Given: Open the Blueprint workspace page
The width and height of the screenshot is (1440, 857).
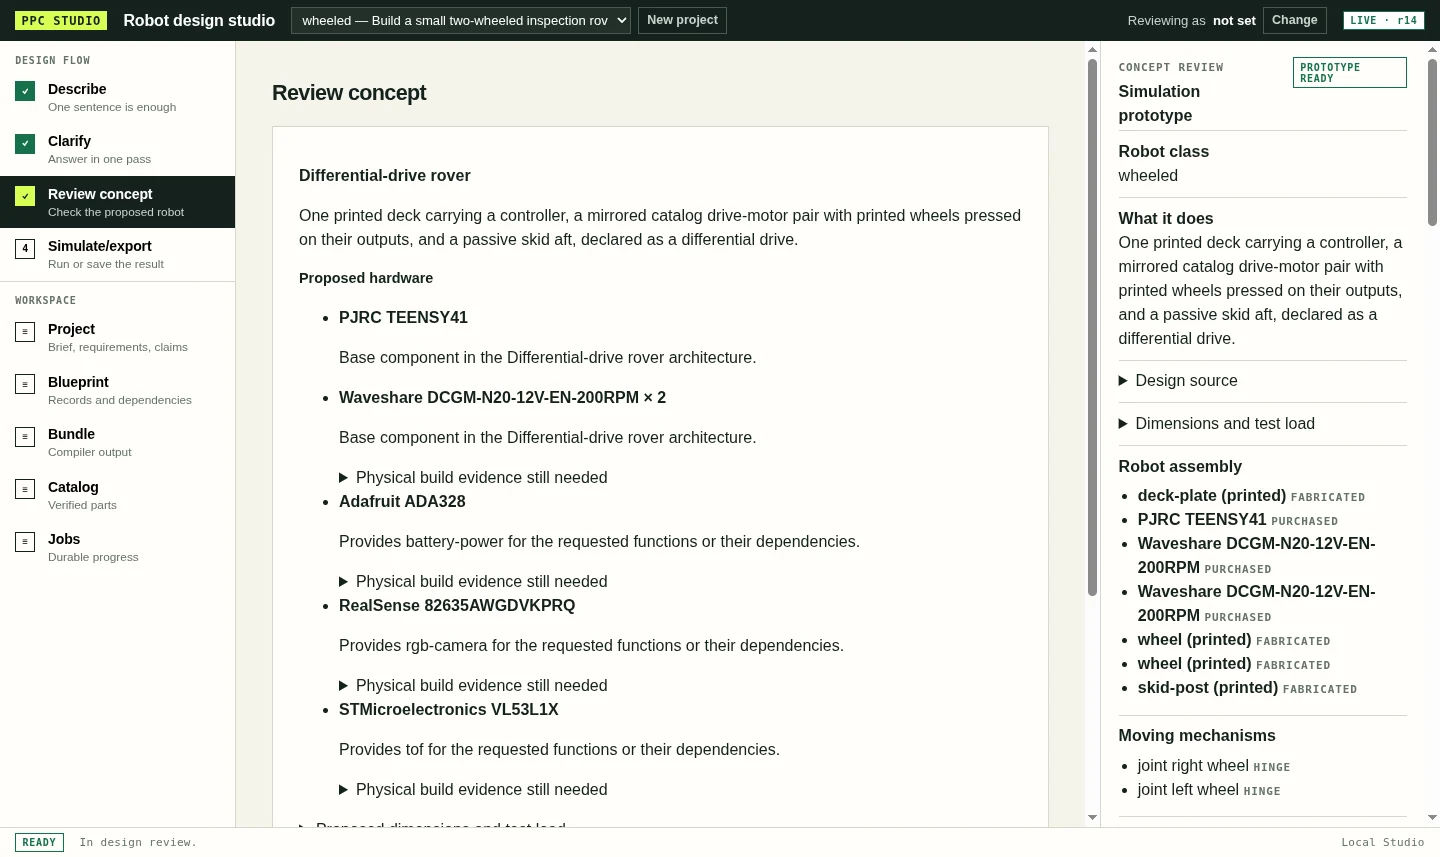Looking at the screenshot, I should (117, 390).
